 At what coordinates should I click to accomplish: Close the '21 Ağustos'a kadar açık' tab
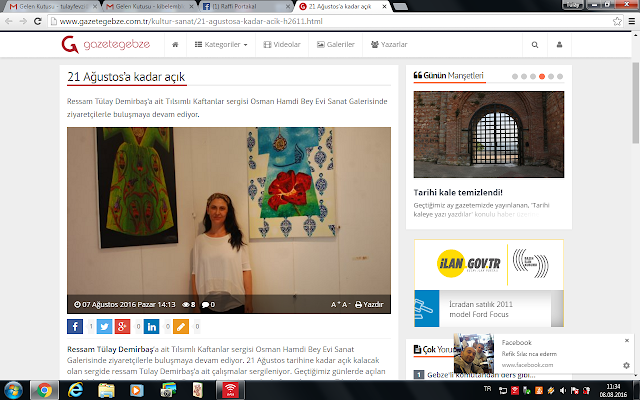pos(384,7)
